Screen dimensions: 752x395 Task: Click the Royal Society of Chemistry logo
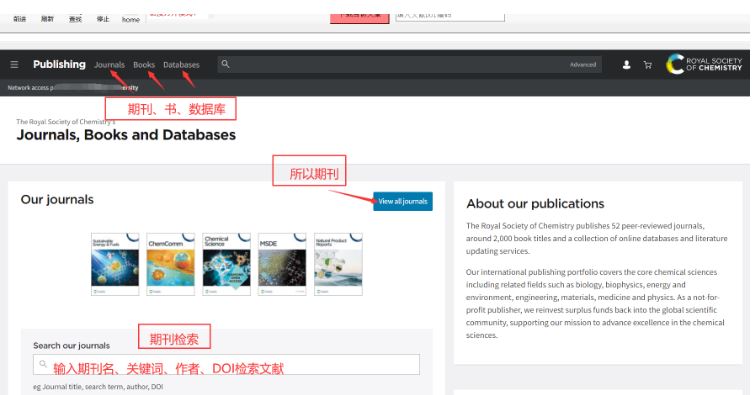click(x=704, y=64)
